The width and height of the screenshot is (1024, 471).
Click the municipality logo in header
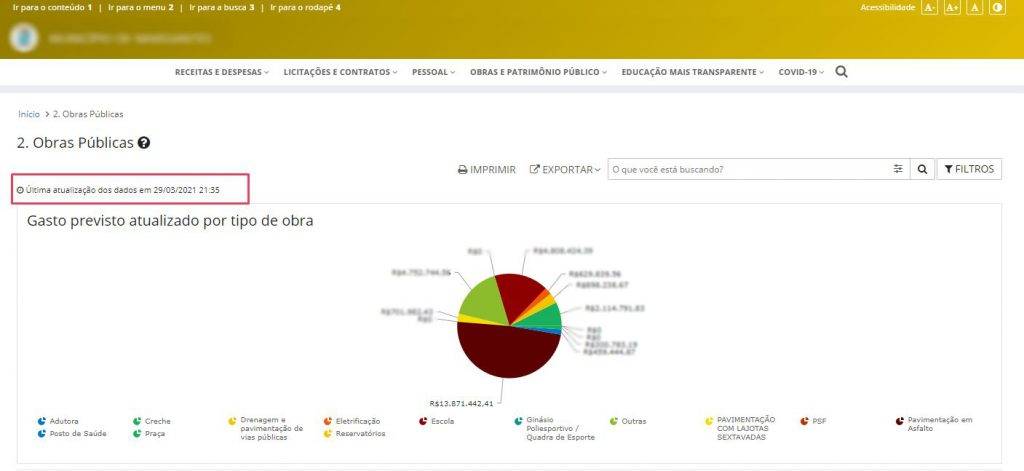tap(25, 38)
